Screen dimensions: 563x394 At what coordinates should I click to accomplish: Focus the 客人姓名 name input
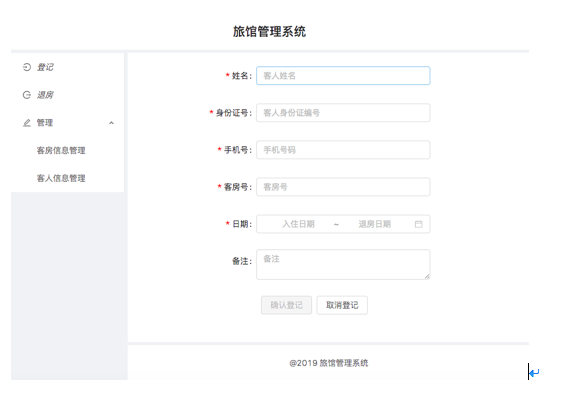[x=343, y=76]
